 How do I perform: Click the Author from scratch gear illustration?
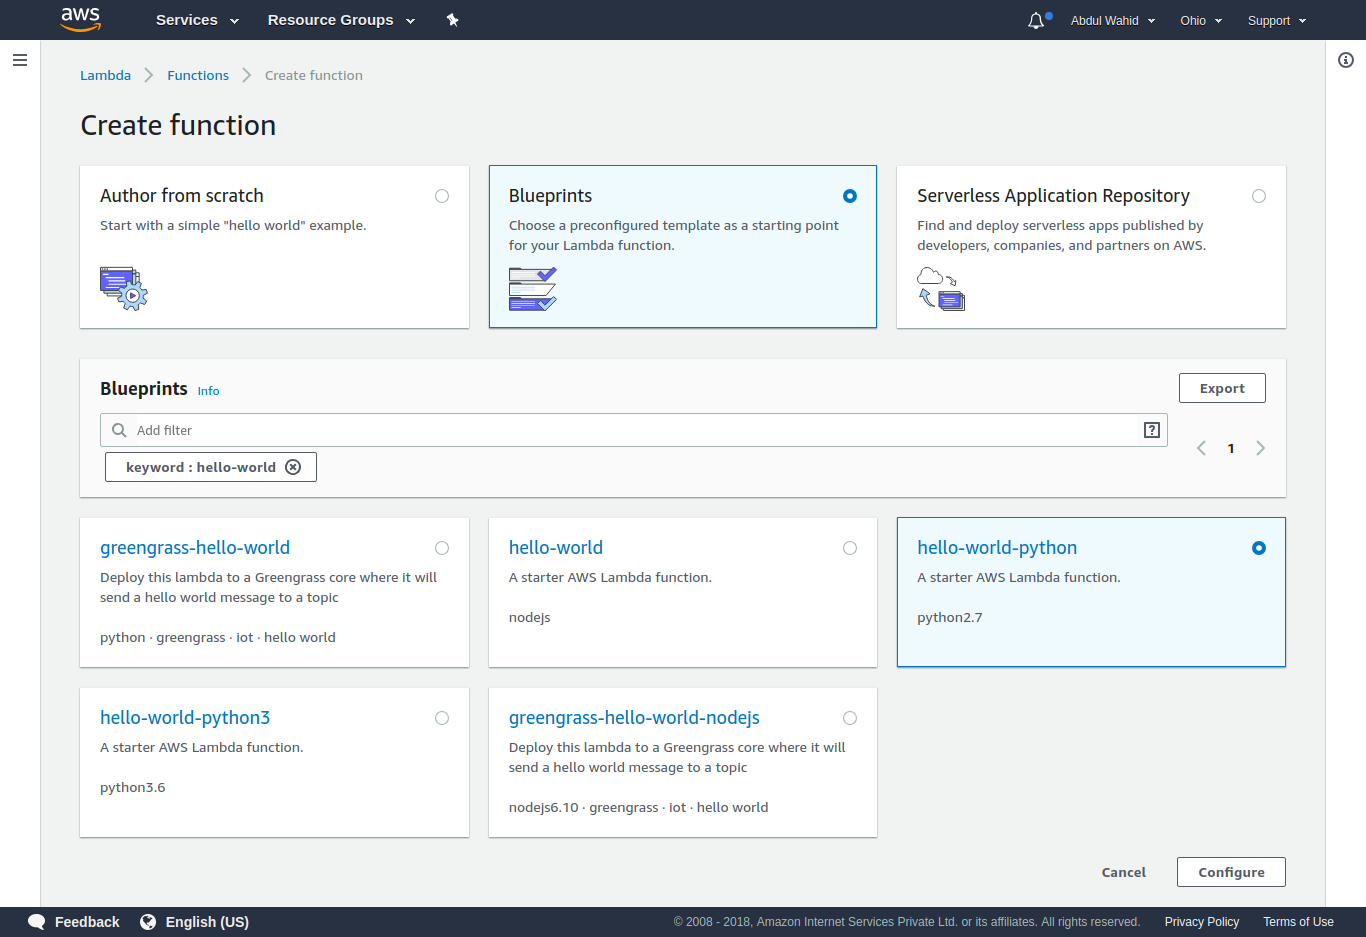click(124, 288)
